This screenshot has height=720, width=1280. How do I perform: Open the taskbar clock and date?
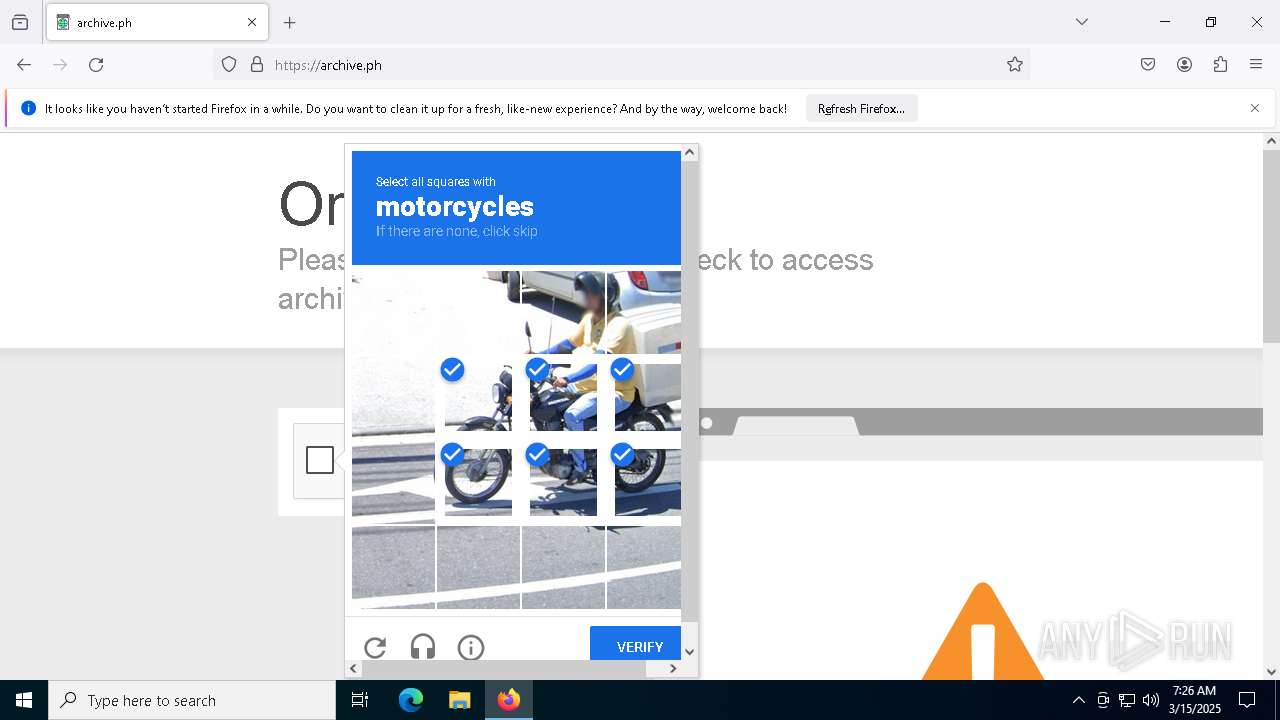[x=1194, y=700]
